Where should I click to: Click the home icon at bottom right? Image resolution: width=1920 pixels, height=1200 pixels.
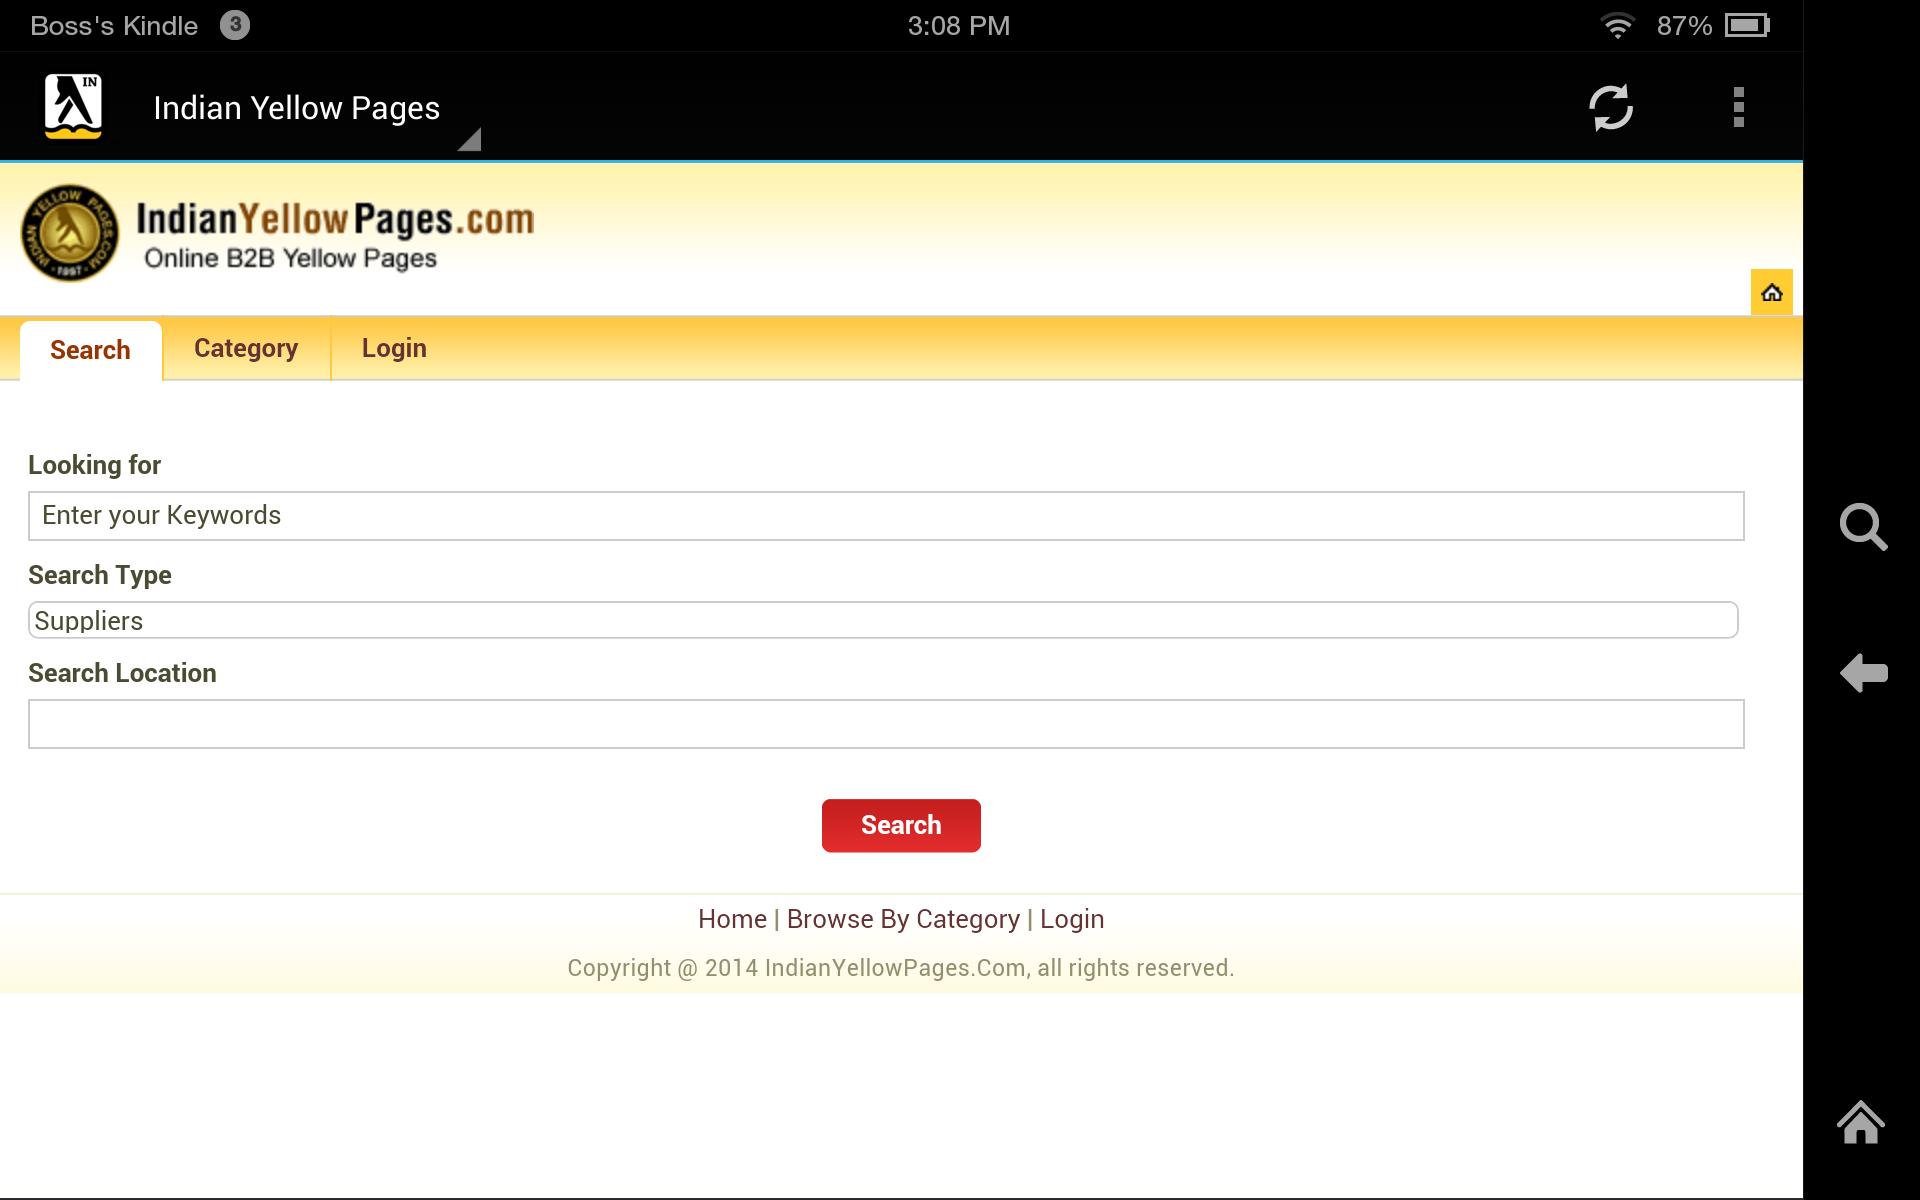1863,1123
